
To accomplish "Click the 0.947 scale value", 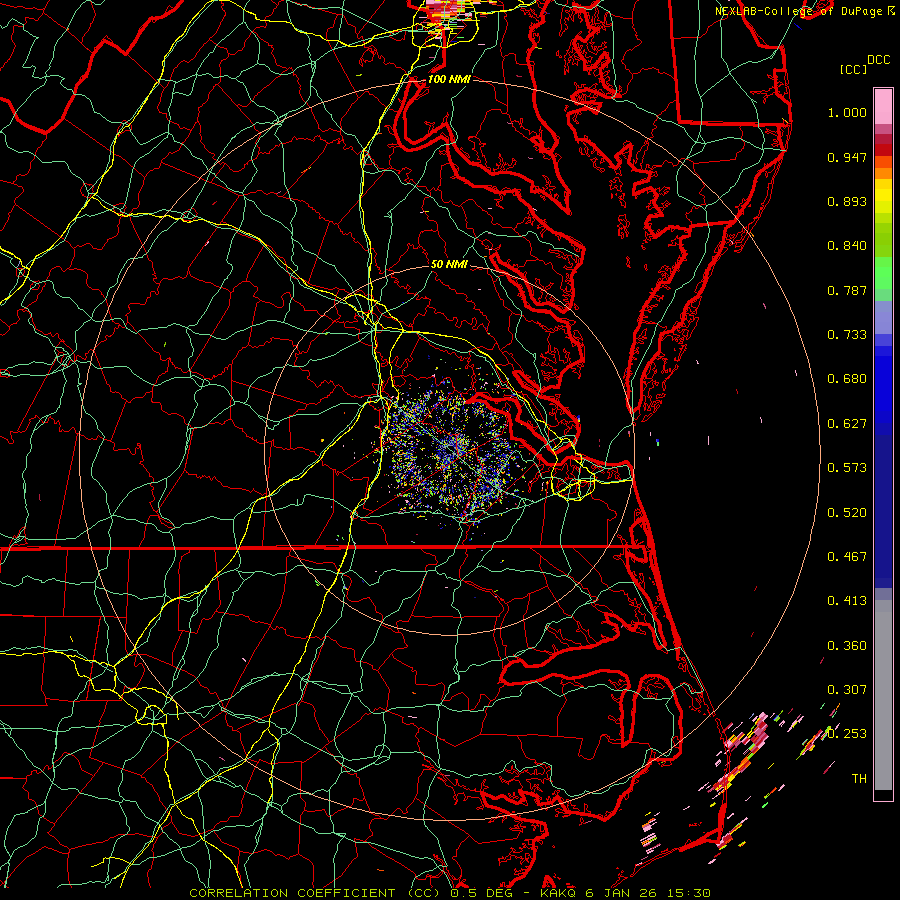I will click(847, 157).
